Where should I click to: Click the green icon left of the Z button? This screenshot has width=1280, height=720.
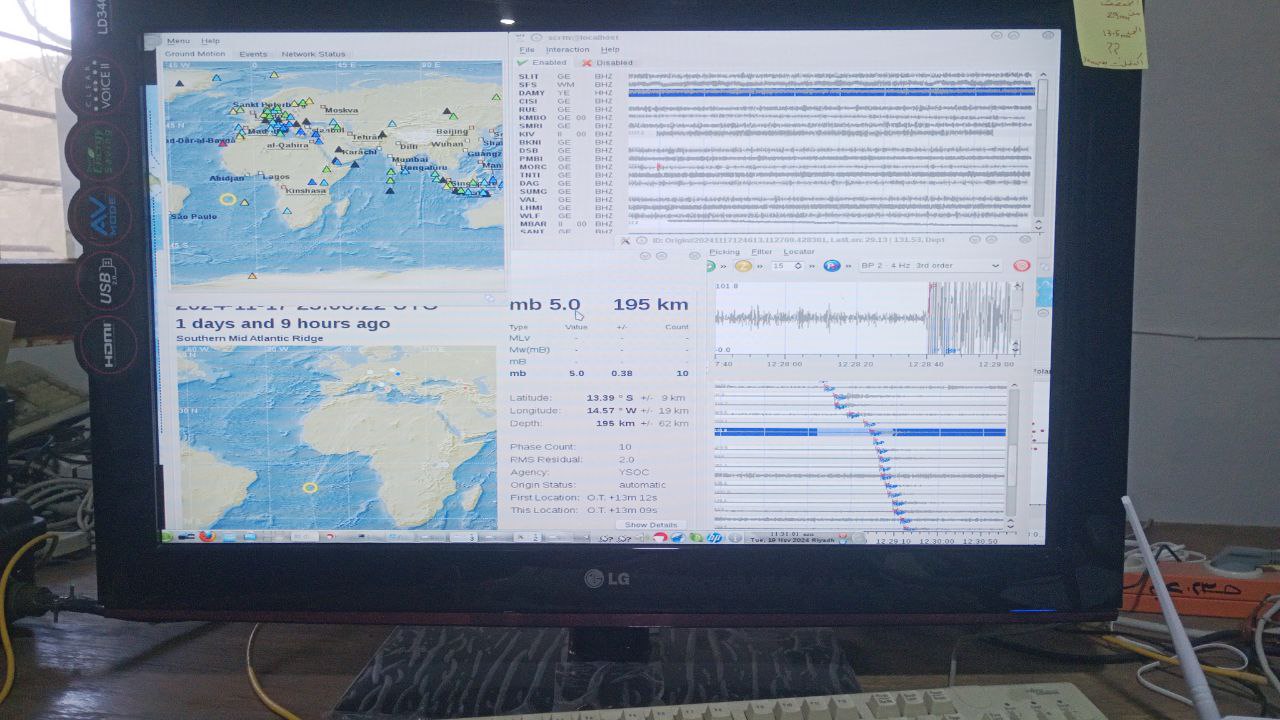(x=712, y=266)
